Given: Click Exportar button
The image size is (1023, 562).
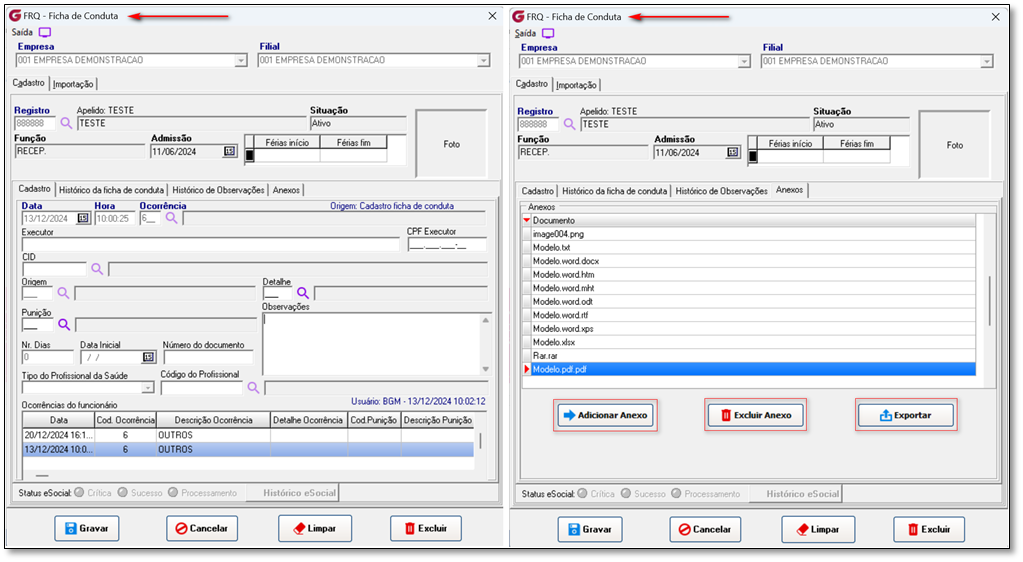Looking at the screenshot, I should [x=906, y=415].
